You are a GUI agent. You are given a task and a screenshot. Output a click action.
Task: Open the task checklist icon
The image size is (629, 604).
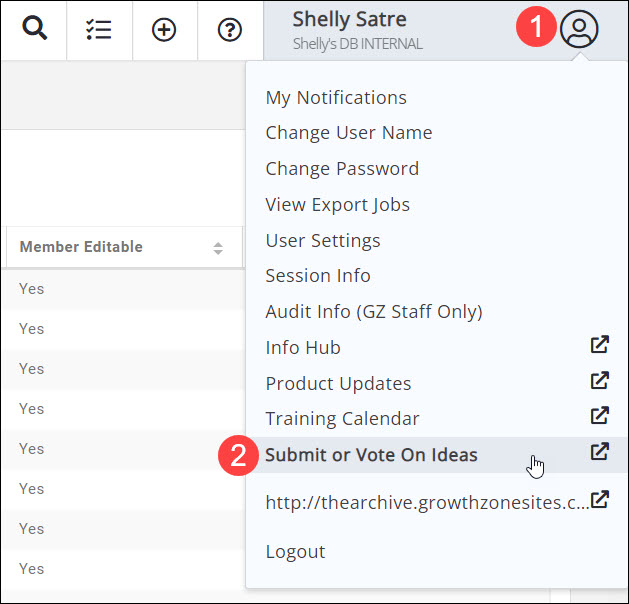point(99,29)
